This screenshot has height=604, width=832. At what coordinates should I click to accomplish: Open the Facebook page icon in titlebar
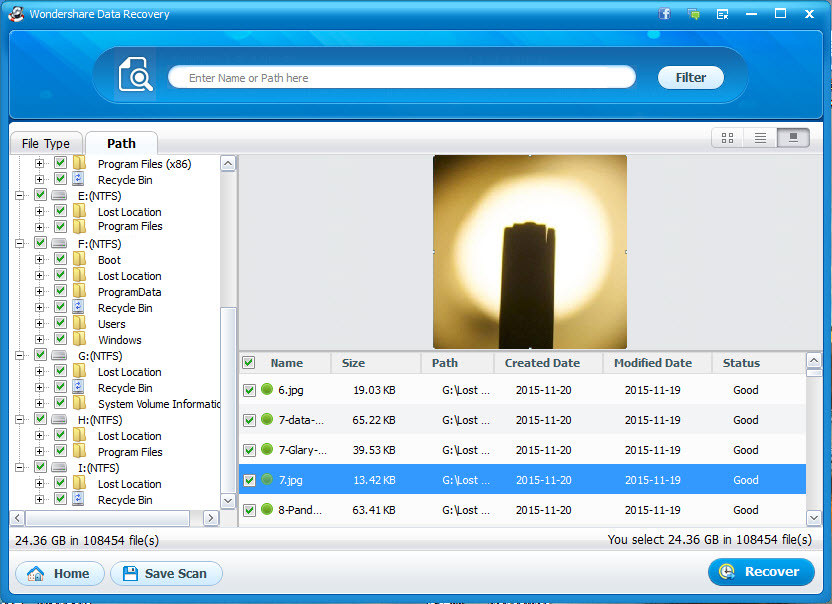[x=663, y=14]
